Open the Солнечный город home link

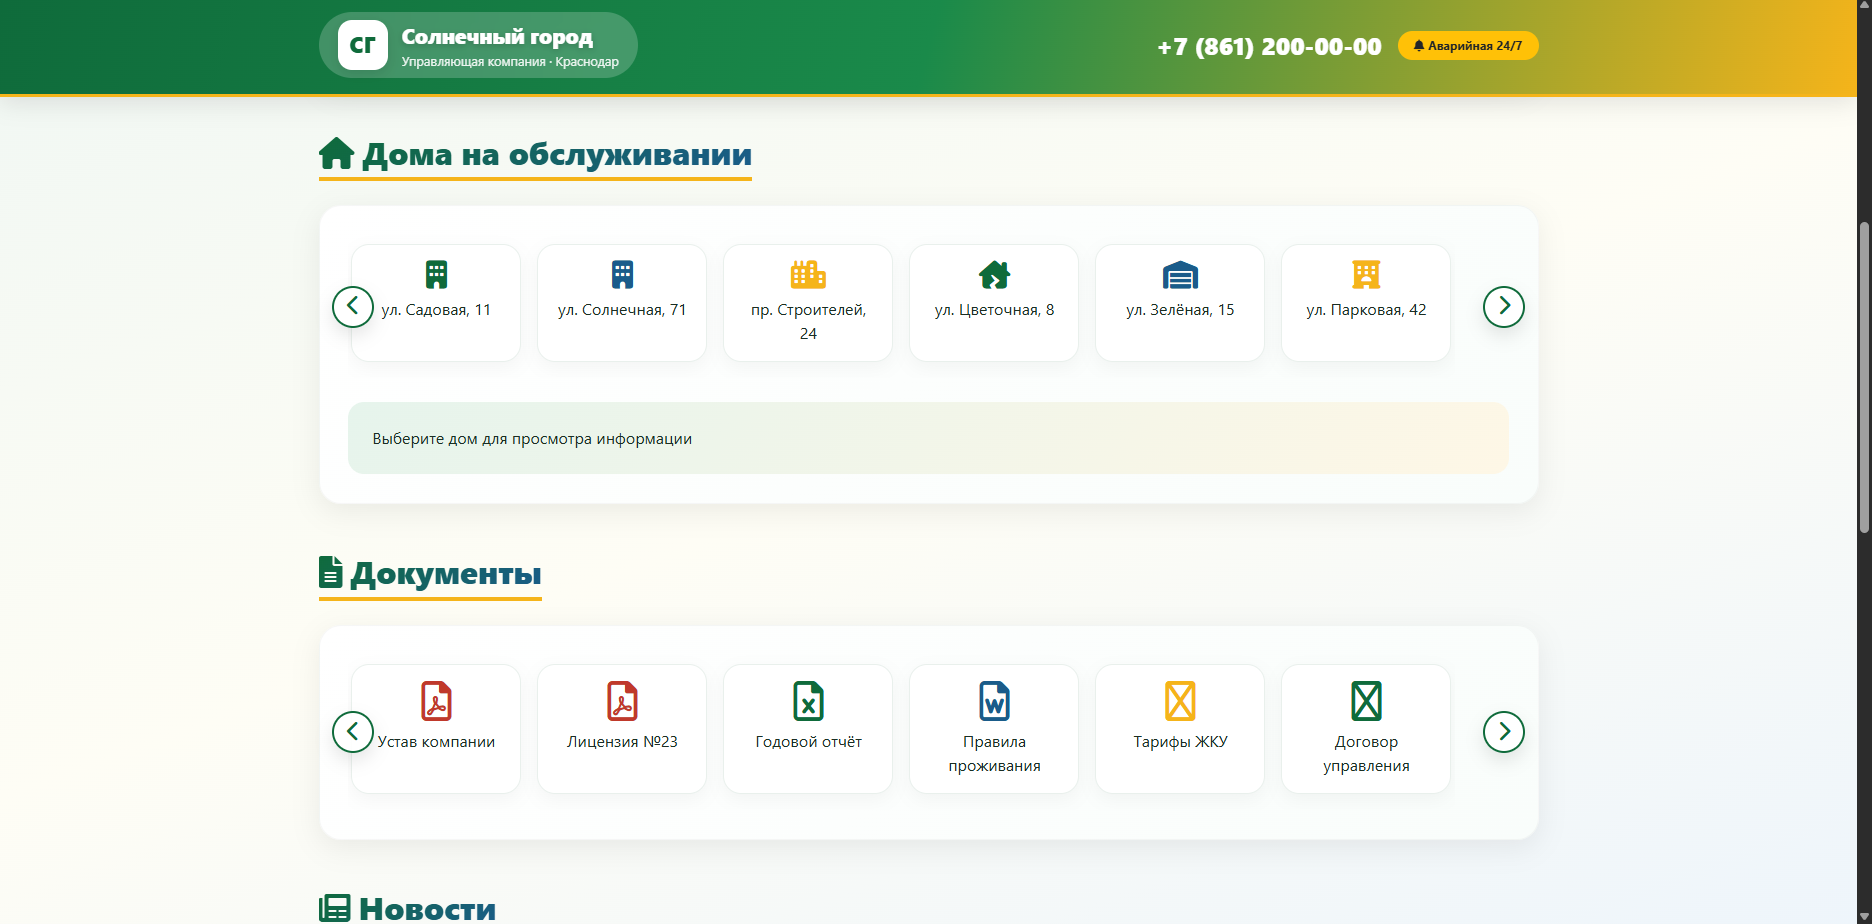click(x=478, y=45)
